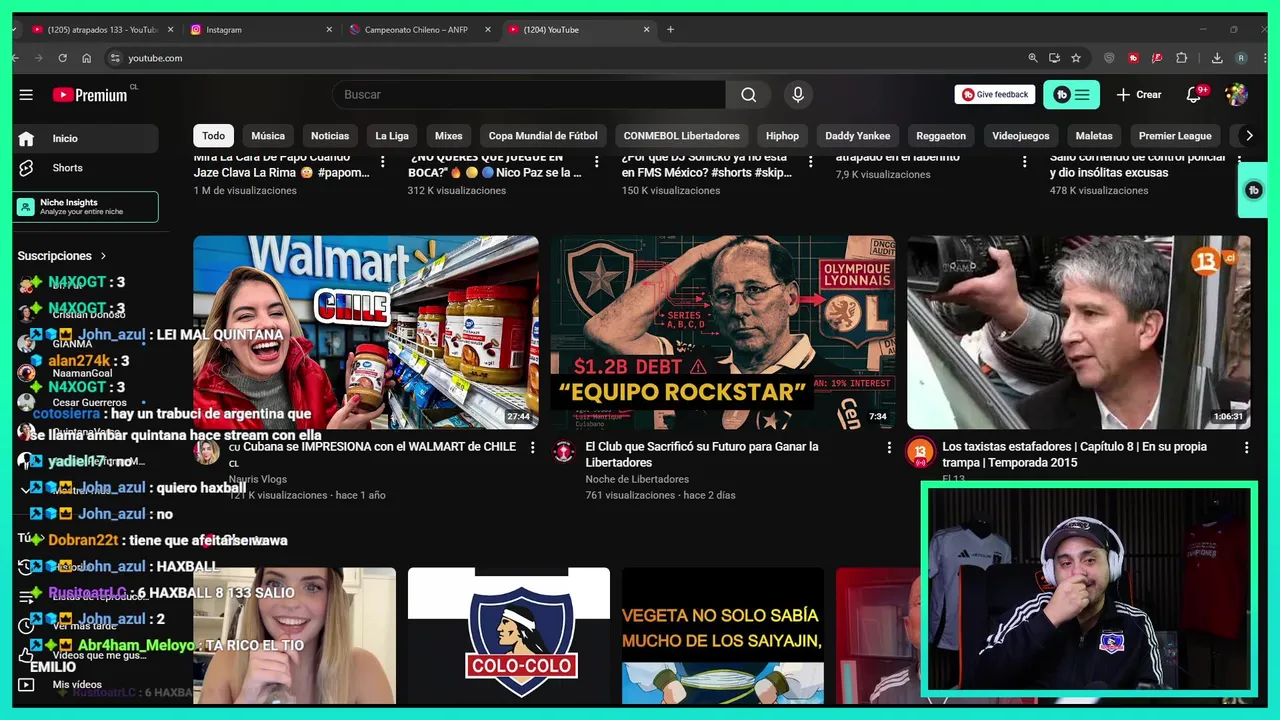Open the Chrome profile R avatar
1280x720 pixels.
point(1241,58)
